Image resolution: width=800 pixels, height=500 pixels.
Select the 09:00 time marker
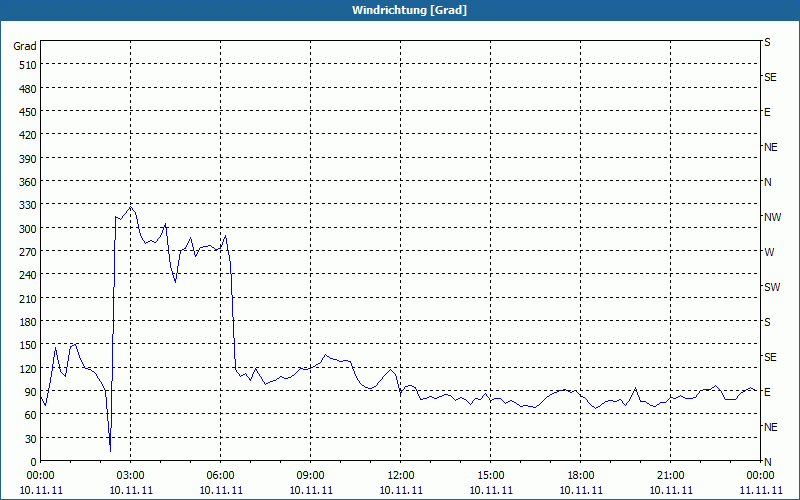(310, 475)
